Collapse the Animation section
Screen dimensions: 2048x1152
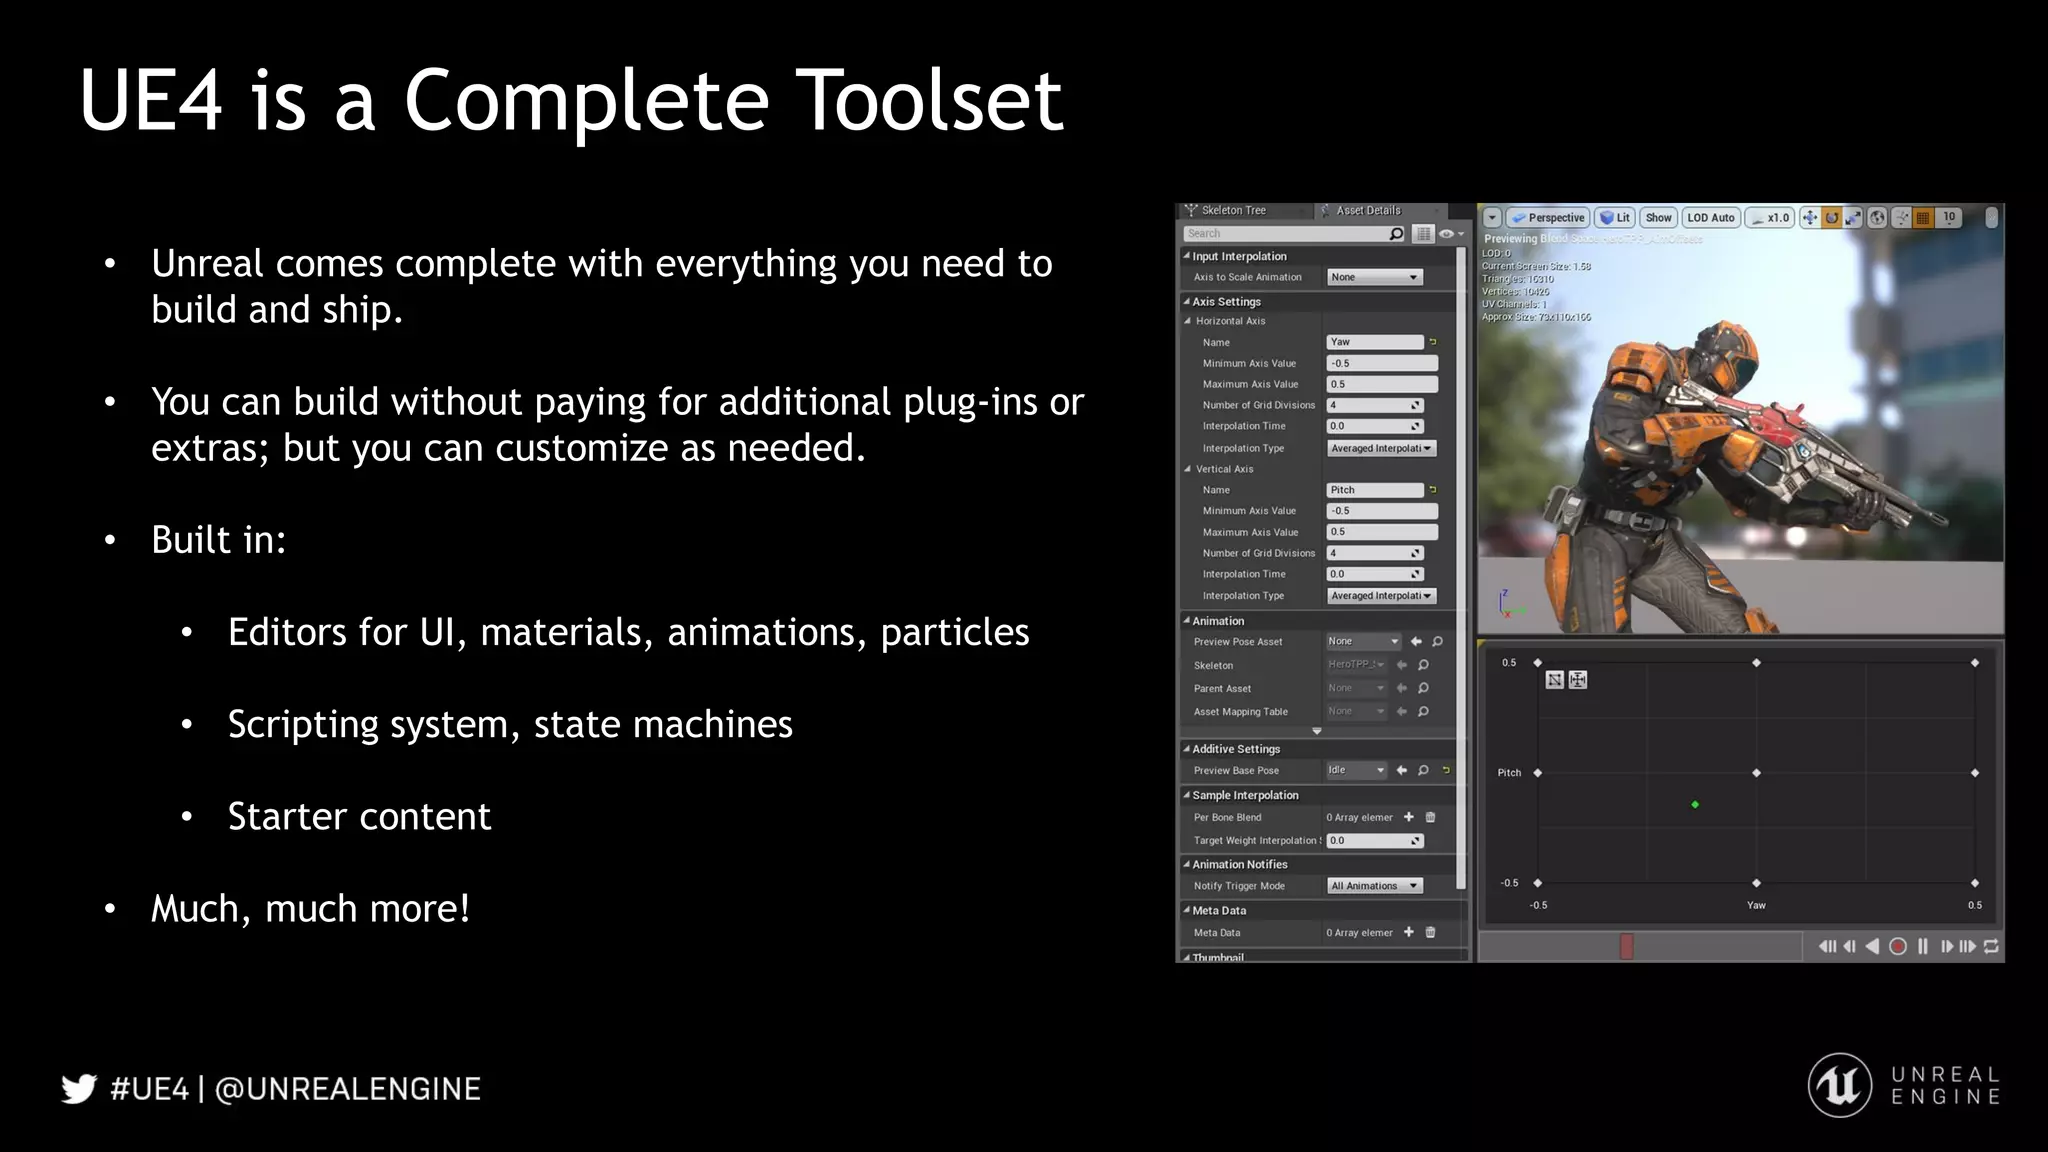(1187, 621)
